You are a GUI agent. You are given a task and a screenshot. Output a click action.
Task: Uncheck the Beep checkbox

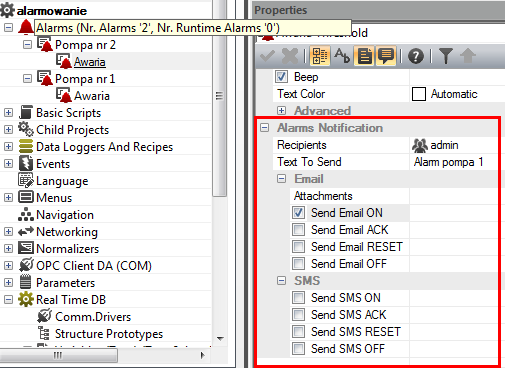(281, 77)
